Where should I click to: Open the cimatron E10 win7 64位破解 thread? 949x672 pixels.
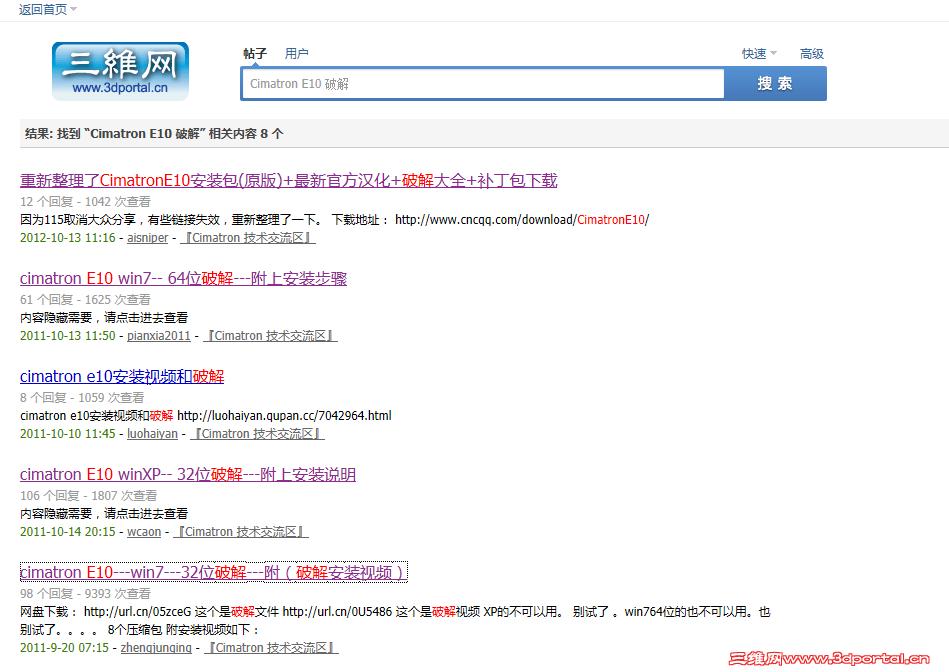click(x=183, y=278)
